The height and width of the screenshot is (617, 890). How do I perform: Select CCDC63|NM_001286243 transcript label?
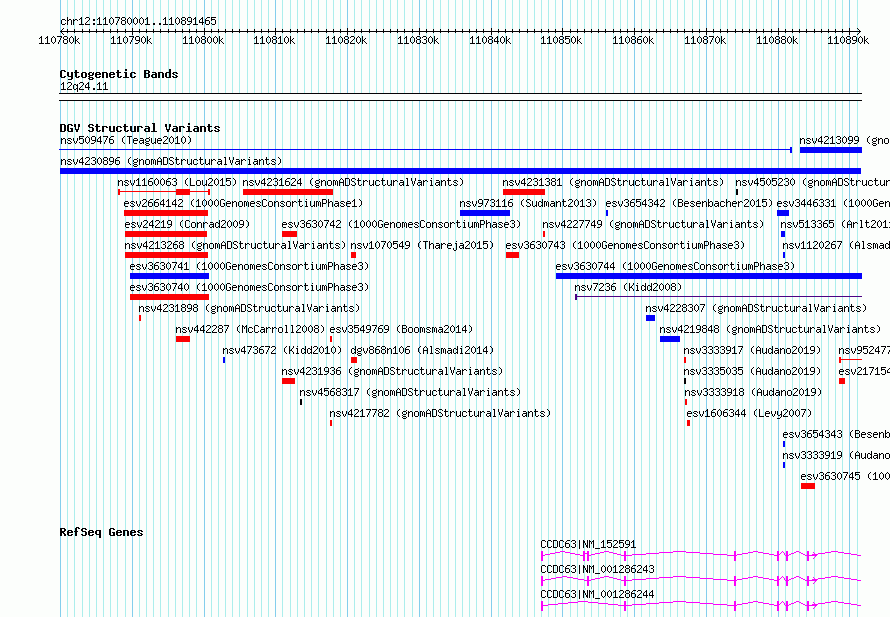point(597,569)
